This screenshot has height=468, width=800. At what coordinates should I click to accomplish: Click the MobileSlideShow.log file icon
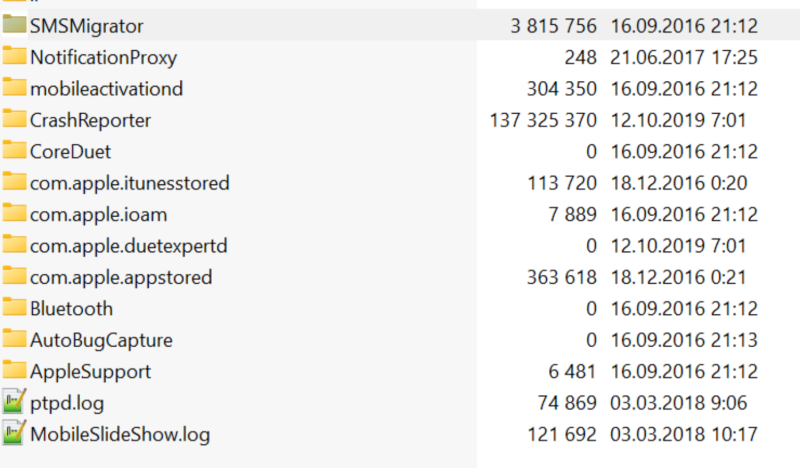click(14, 433)
